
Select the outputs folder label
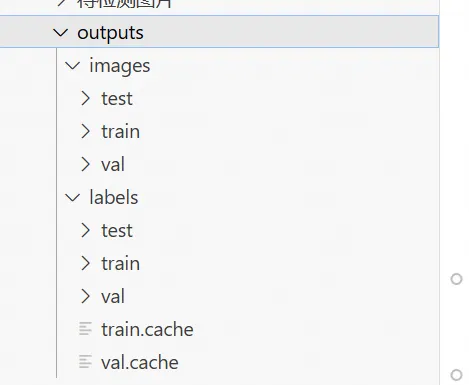(x=110, y=33)
